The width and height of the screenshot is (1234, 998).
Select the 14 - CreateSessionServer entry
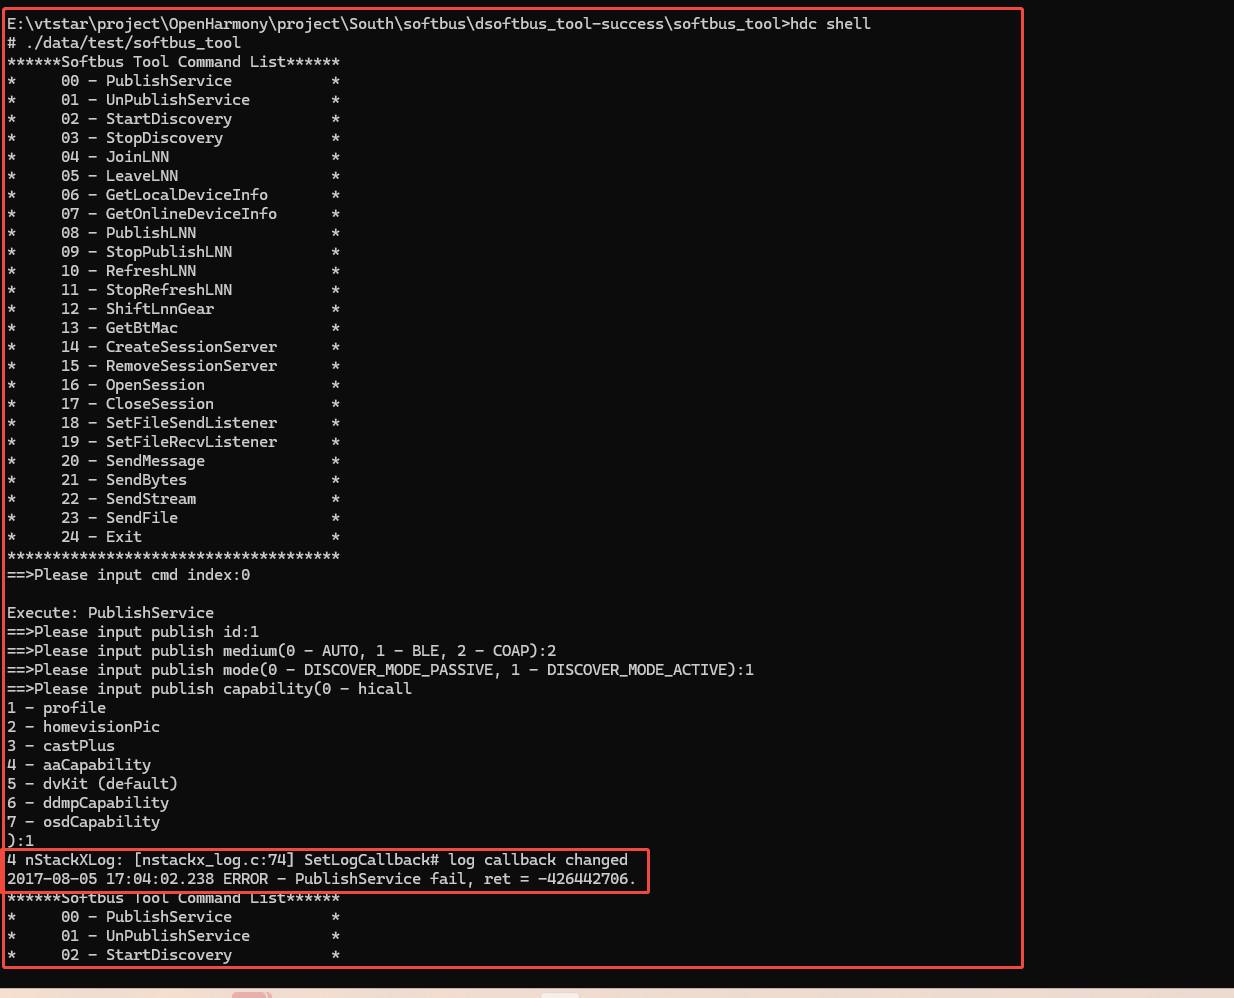pos(169,347)
